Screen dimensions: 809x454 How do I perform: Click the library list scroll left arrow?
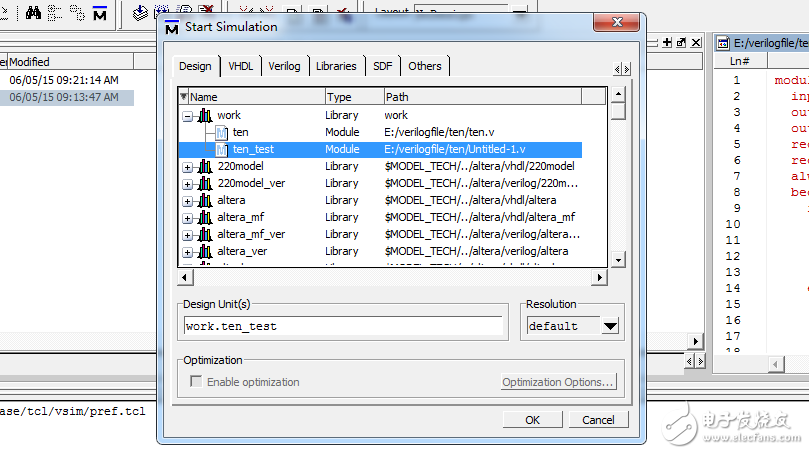click(186, 277)
